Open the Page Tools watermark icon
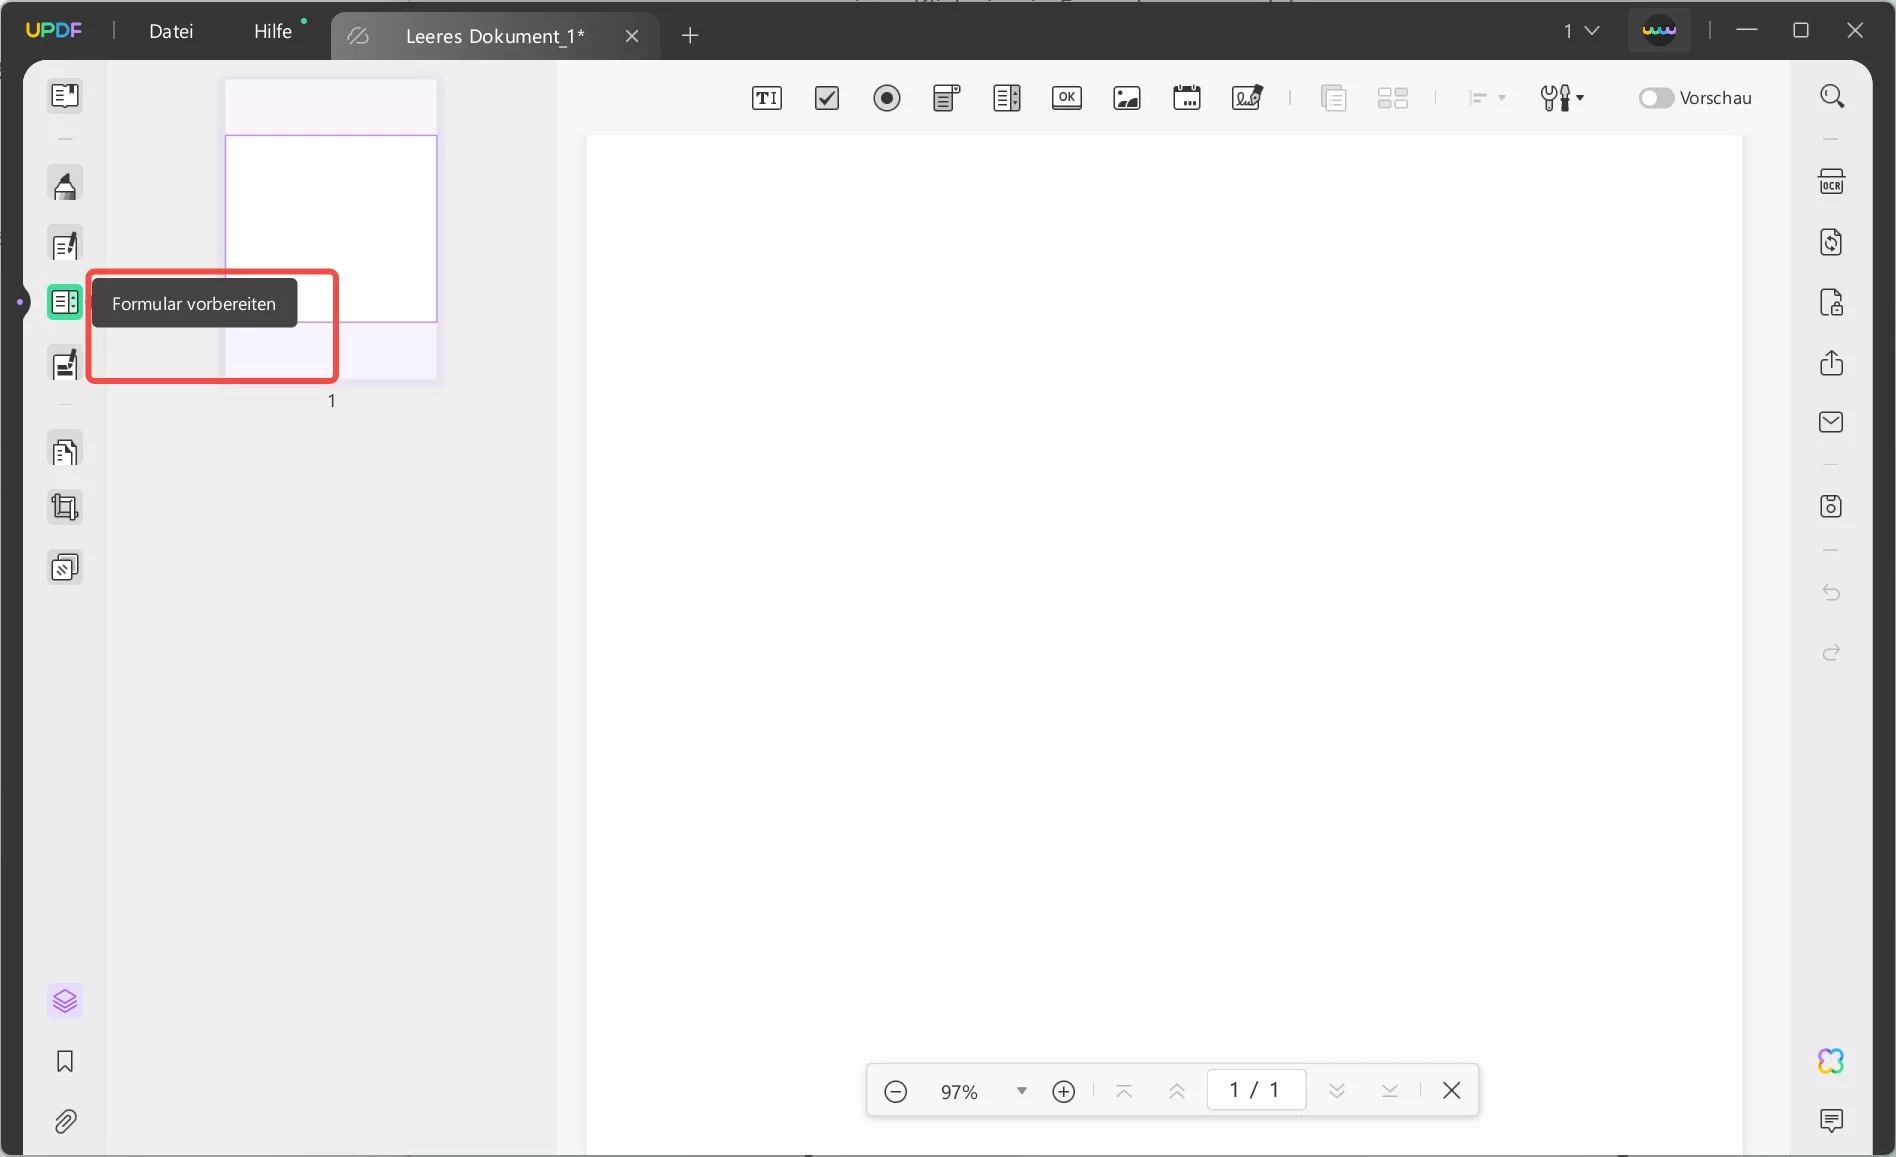Viewport: 1896px width, 1157px height. [65, 568]
